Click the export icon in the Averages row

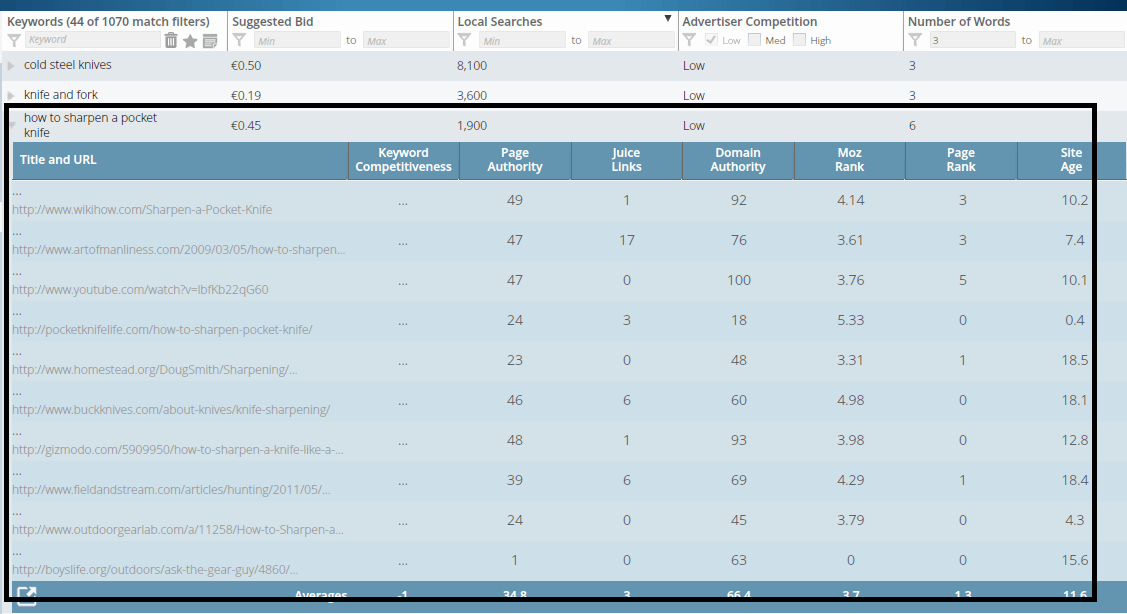coord(26,596)
